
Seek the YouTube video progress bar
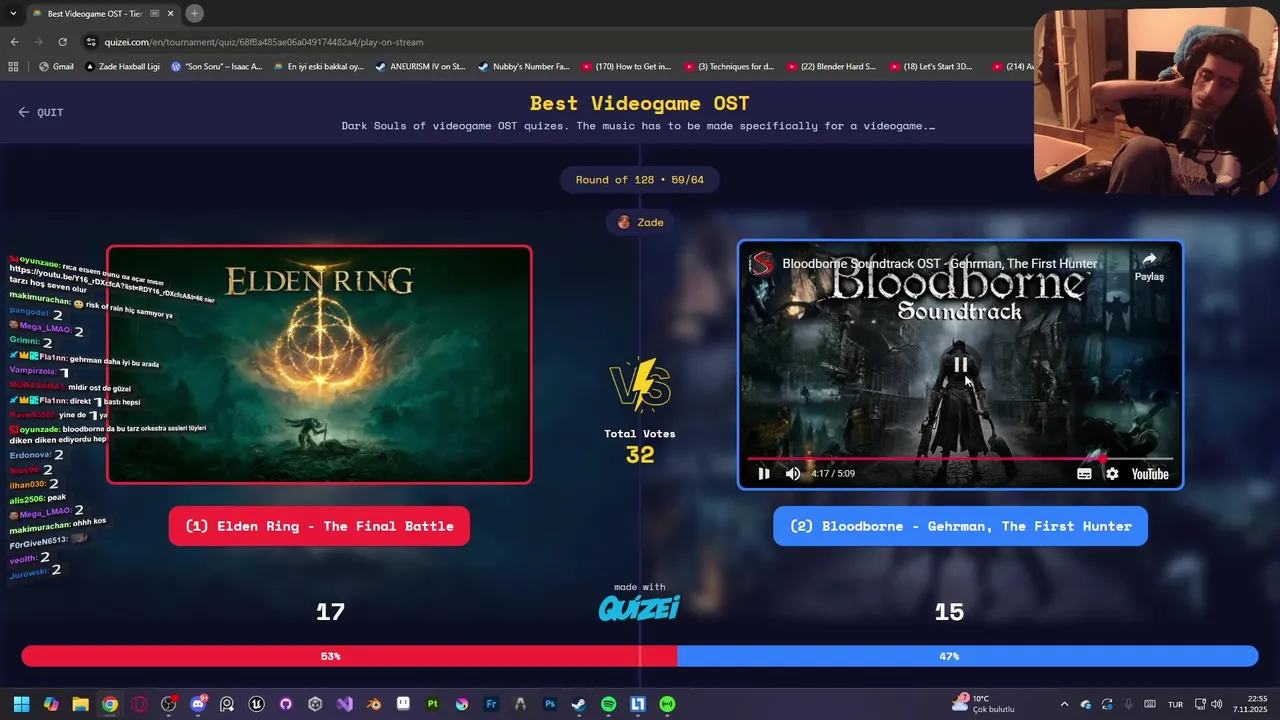click(x=960, y=459)
